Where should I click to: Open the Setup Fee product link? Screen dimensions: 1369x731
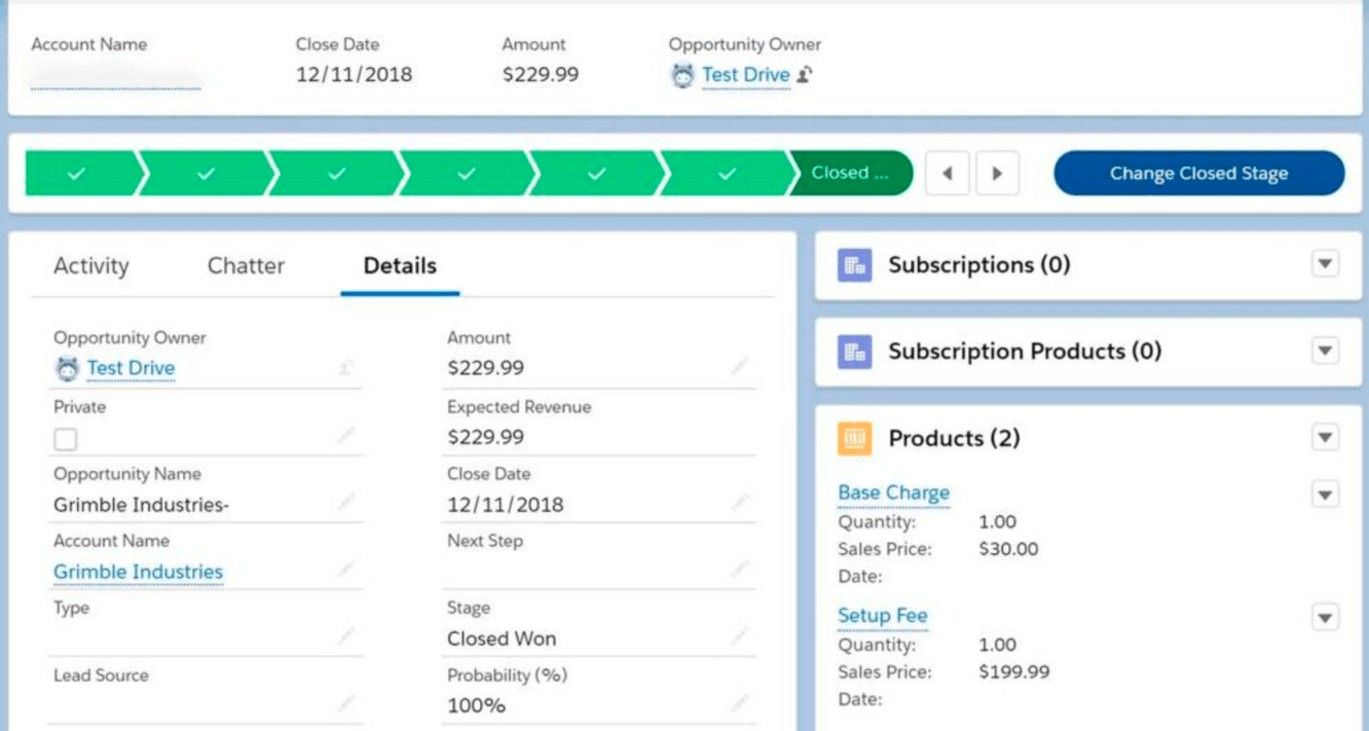coord(882,616)
